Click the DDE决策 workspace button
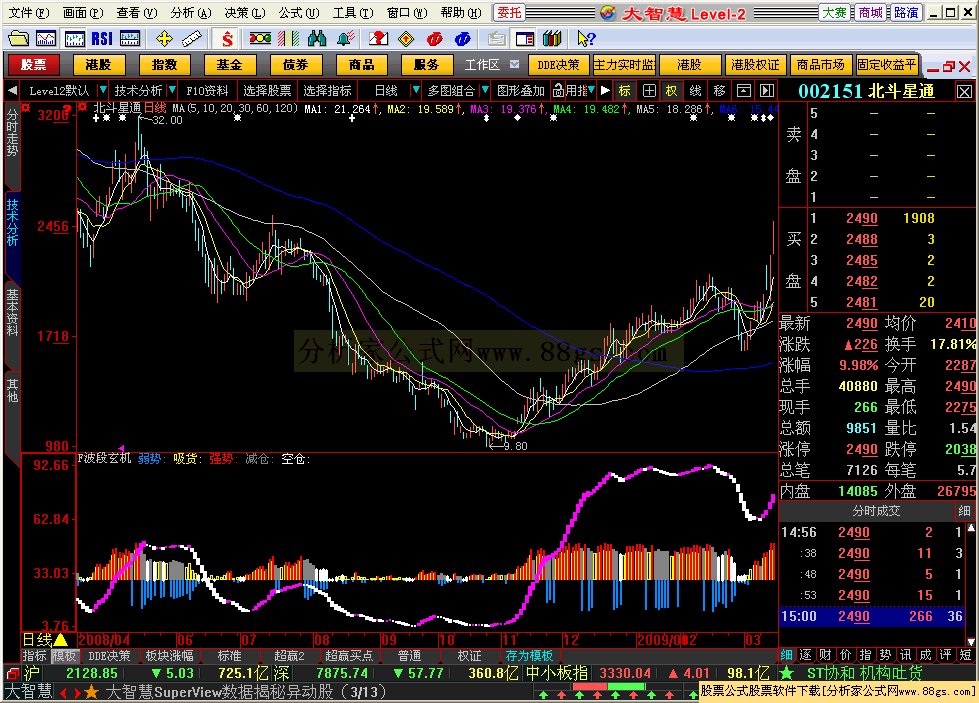This screenshot has width=979, height=703. click(x=558, y=64)
